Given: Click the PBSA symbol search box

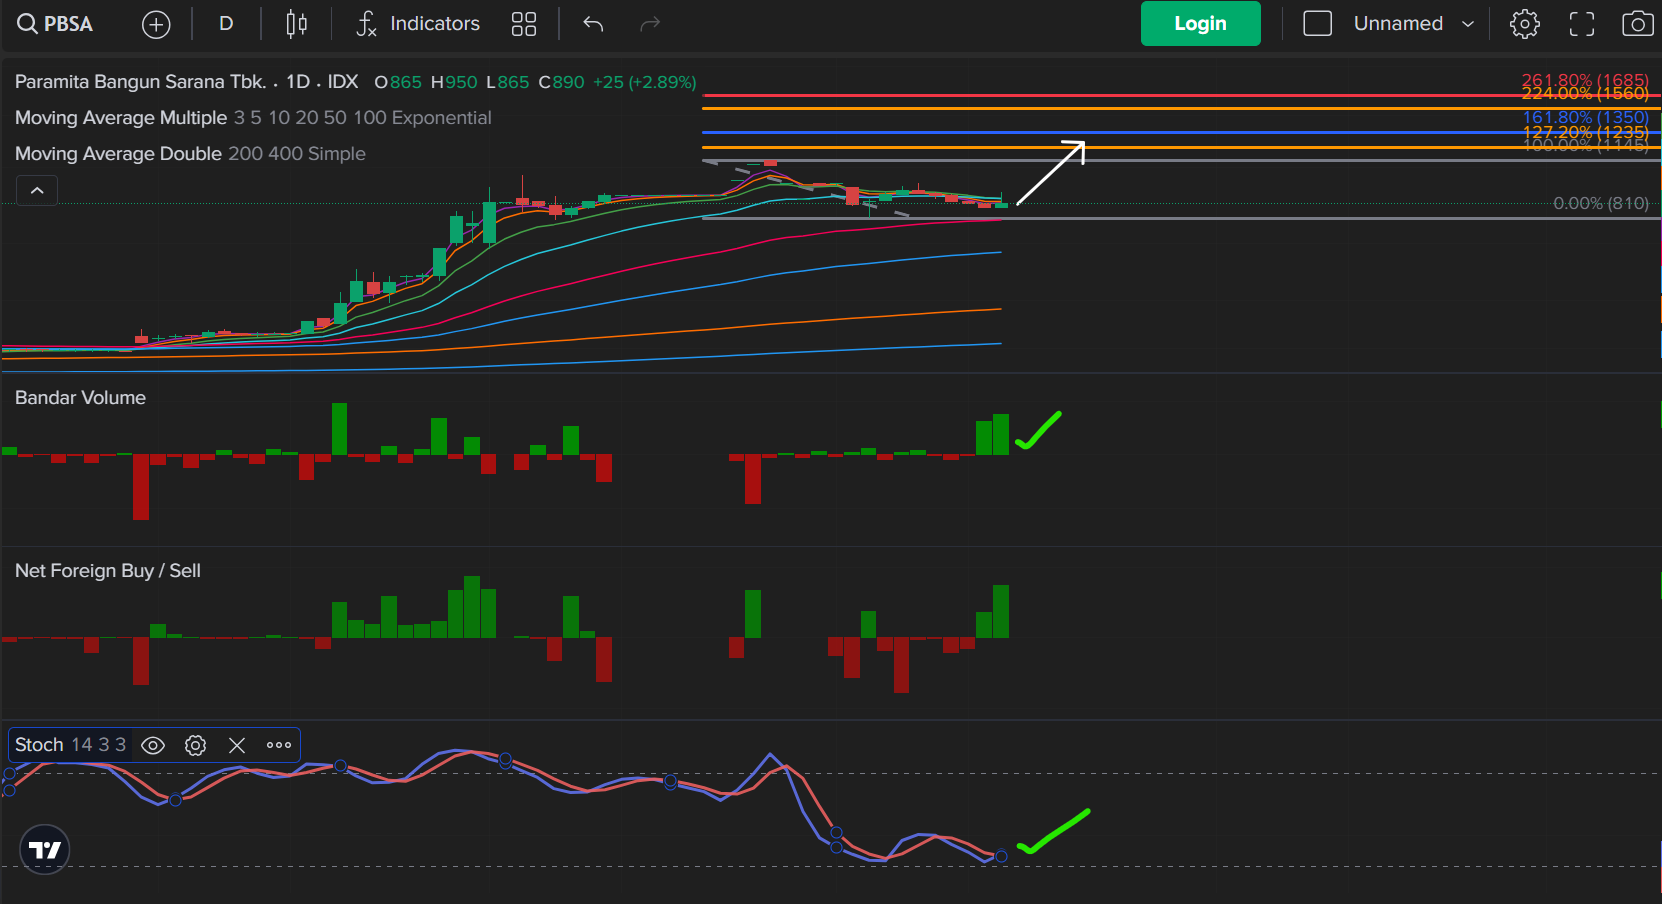Looking at the screenshot, I should 56,24.
